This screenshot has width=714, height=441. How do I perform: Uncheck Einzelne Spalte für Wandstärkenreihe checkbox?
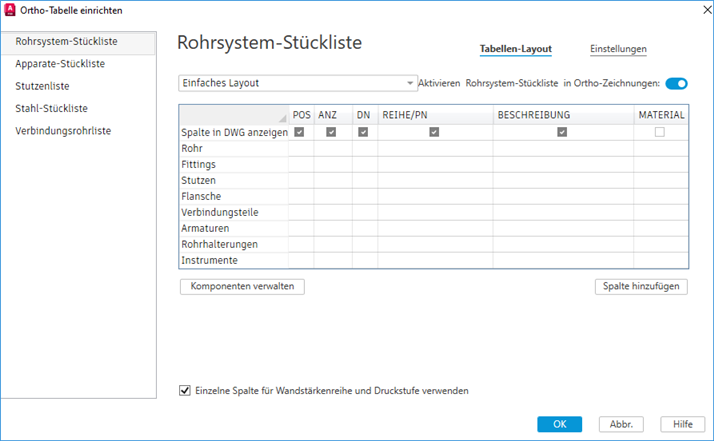[x=184, y=391]
